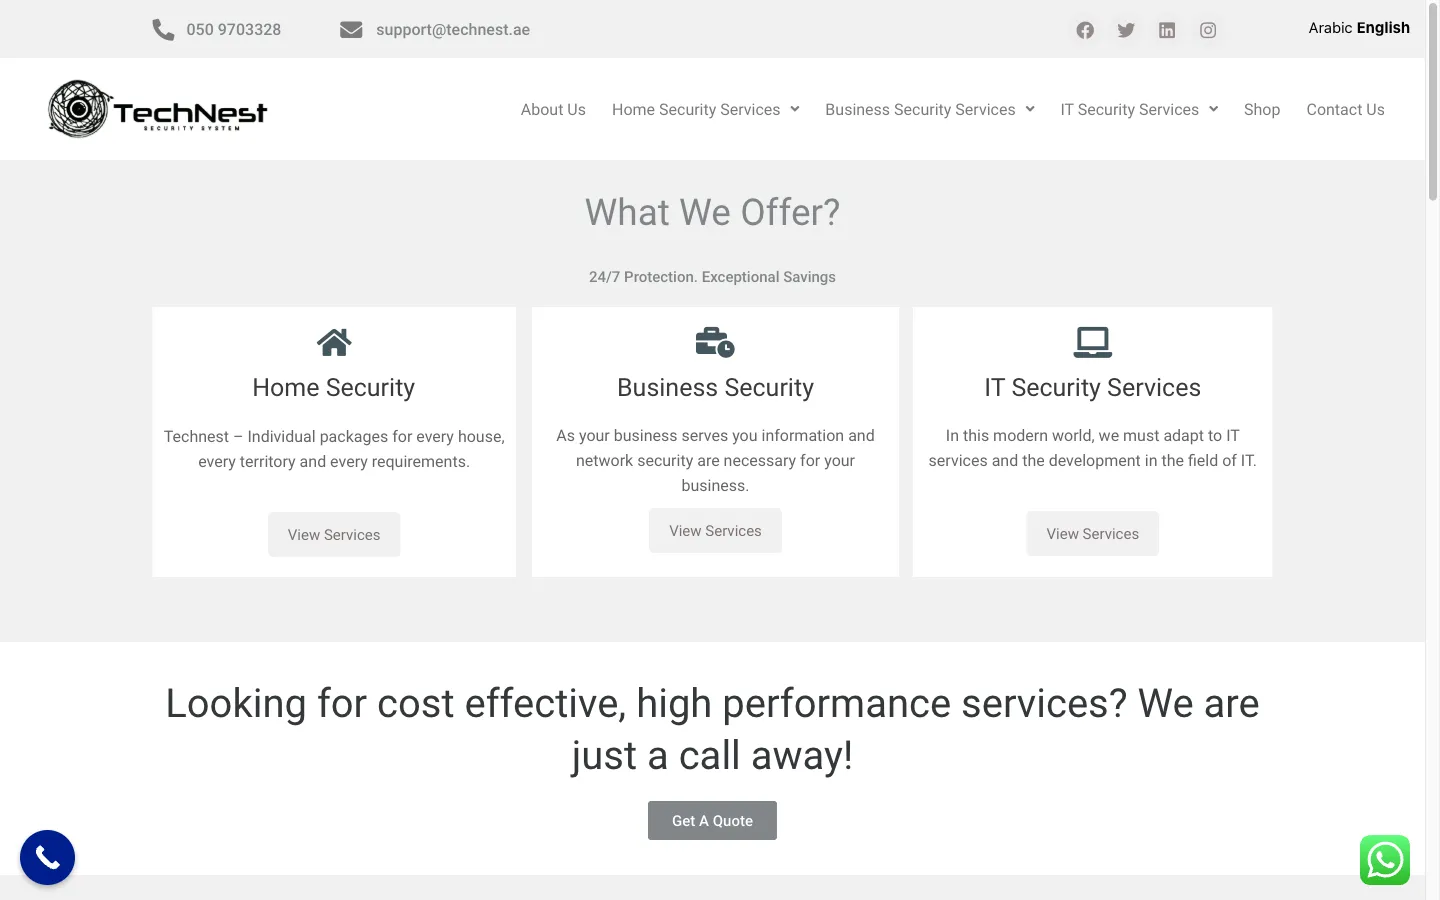
Task: Click the laptop icon above IT Security Services
Action: pos(1092,342)
